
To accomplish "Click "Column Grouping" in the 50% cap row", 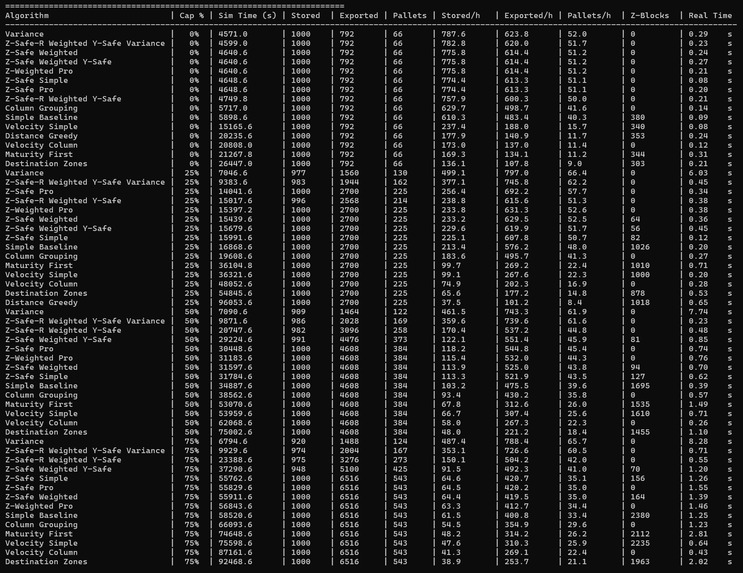I will pos(41,395).
